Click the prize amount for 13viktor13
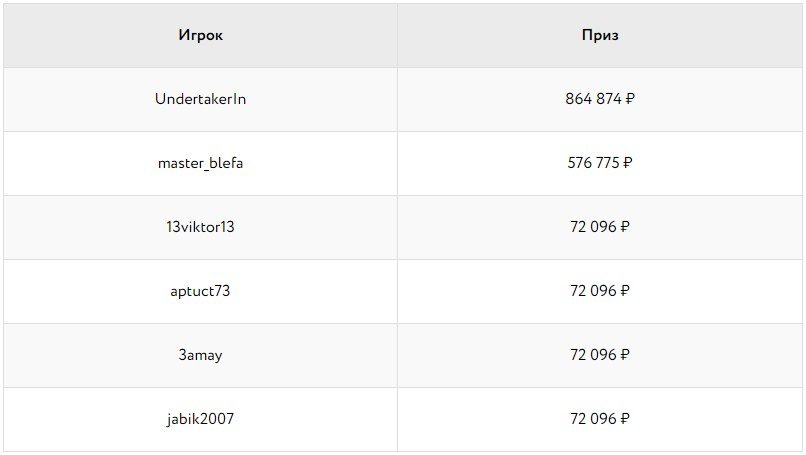This screenshot has height=455, width=806. pyautogui.click(x=593, y=227)
